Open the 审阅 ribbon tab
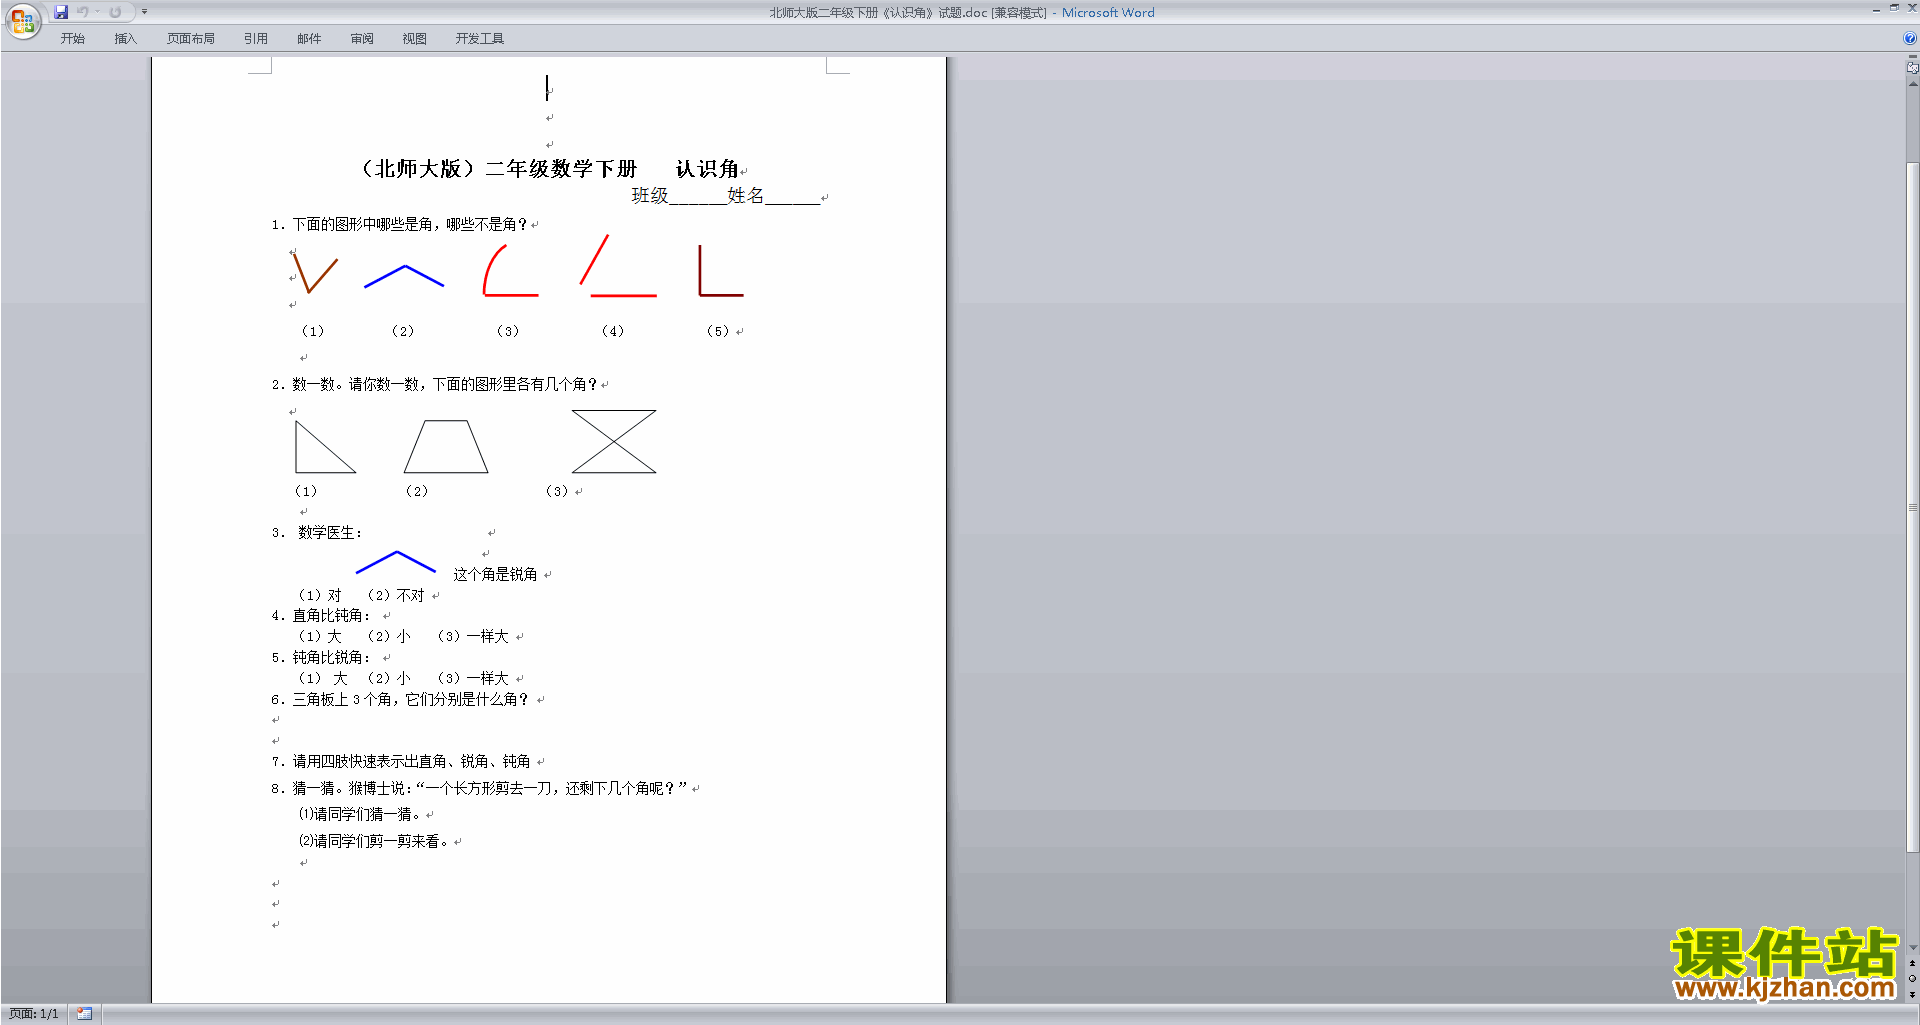Viewport: 1920px width, 1025px height. pyautogui.click(x=362, y=39)
